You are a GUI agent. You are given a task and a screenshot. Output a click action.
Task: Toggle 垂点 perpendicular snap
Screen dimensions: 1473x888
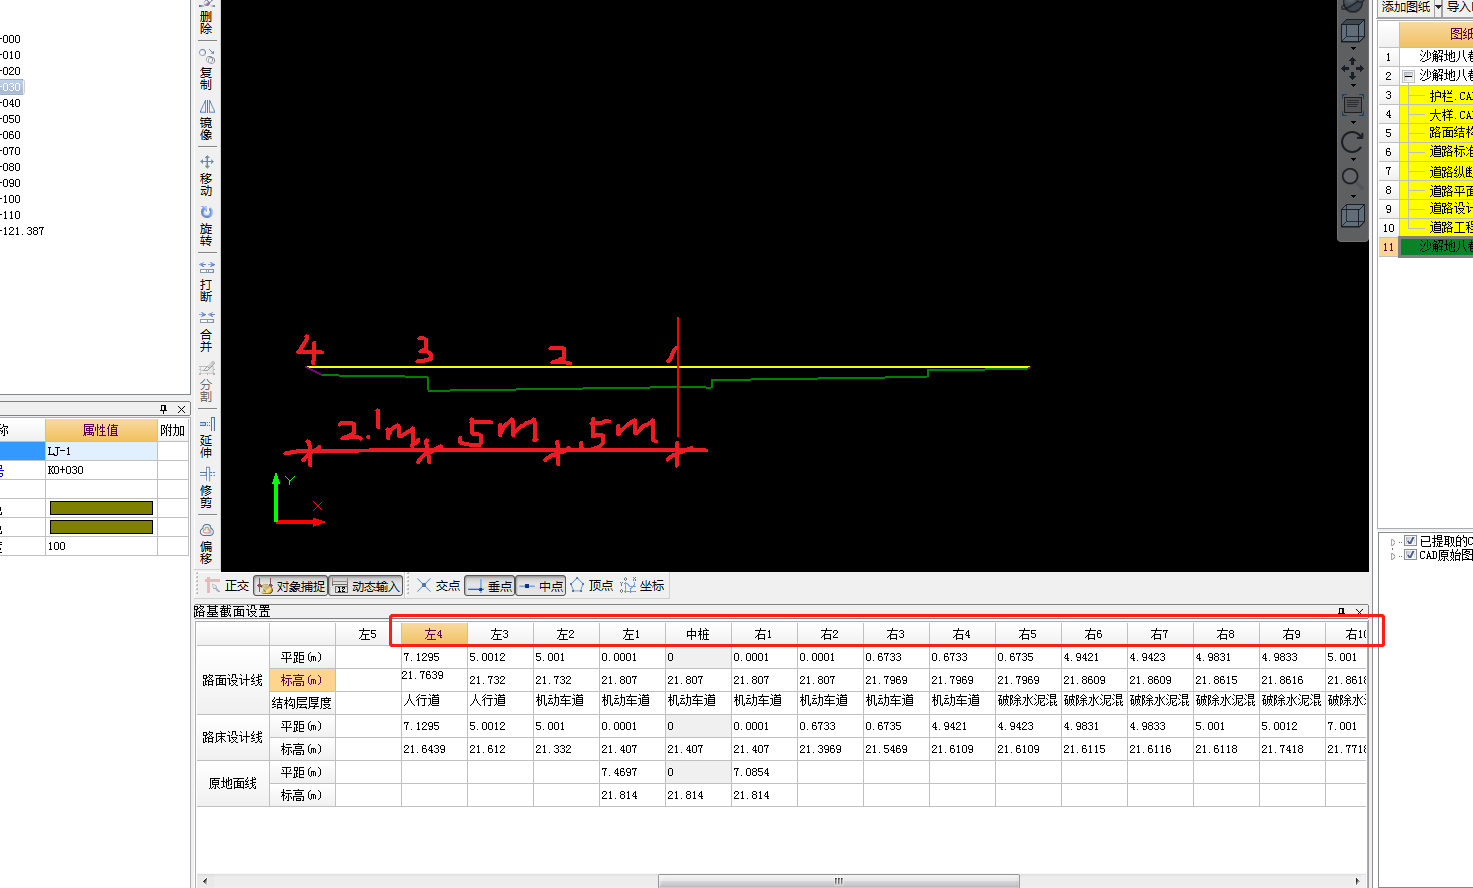tap(490, 586)
